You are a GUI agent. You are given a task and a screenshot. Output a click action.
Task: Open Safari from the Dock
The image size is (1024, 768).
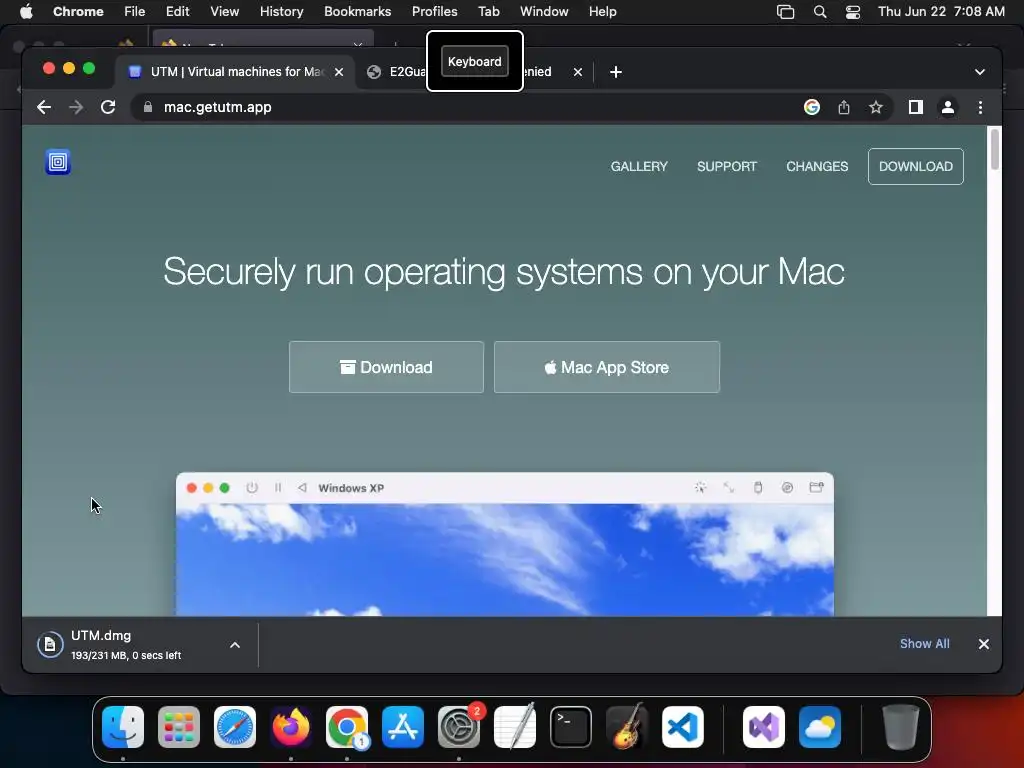[x=235, y=727]
